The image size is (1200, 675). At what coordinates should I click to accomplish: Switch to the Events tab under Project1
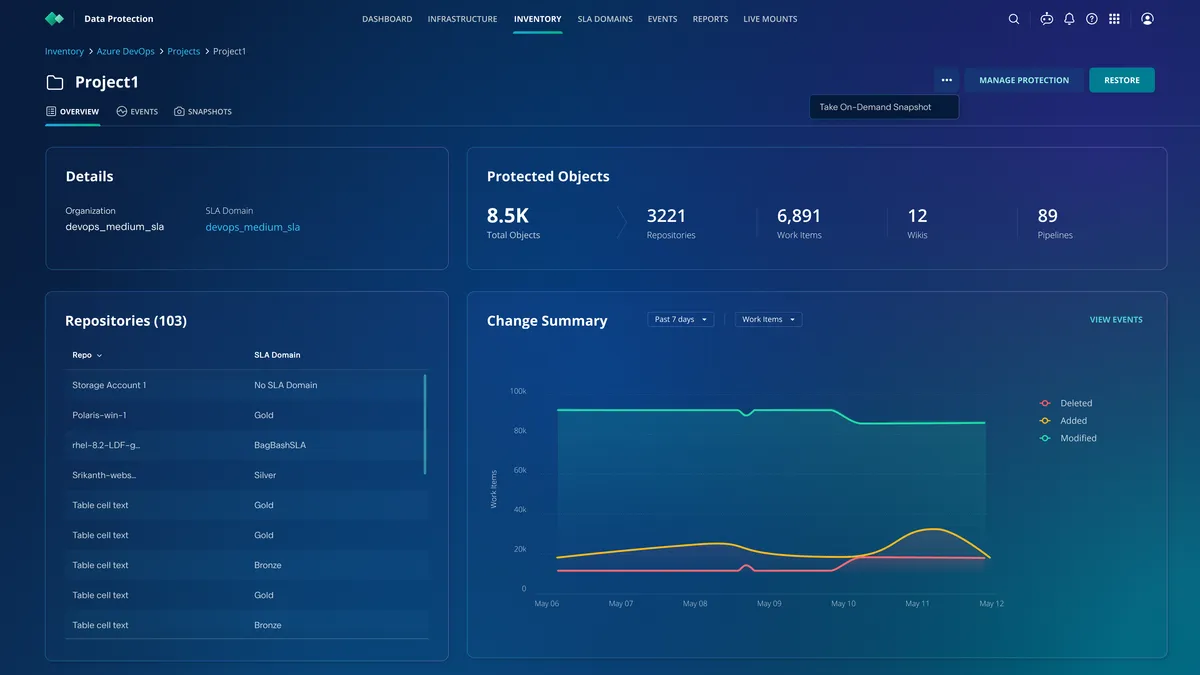tap(137, 112)
